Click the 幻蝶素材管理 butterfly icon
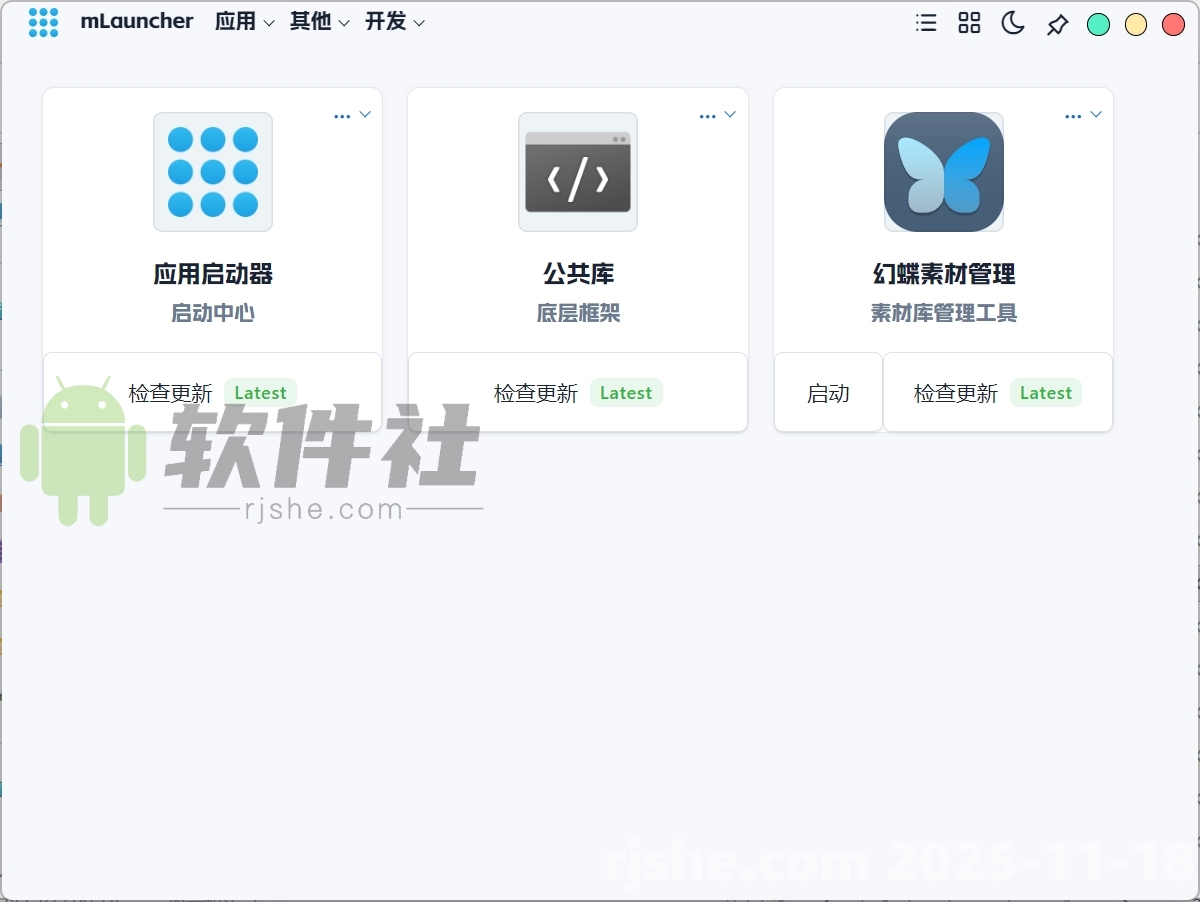The width and height of the screenshot is (1200, 902). click(x=943, y=171)
